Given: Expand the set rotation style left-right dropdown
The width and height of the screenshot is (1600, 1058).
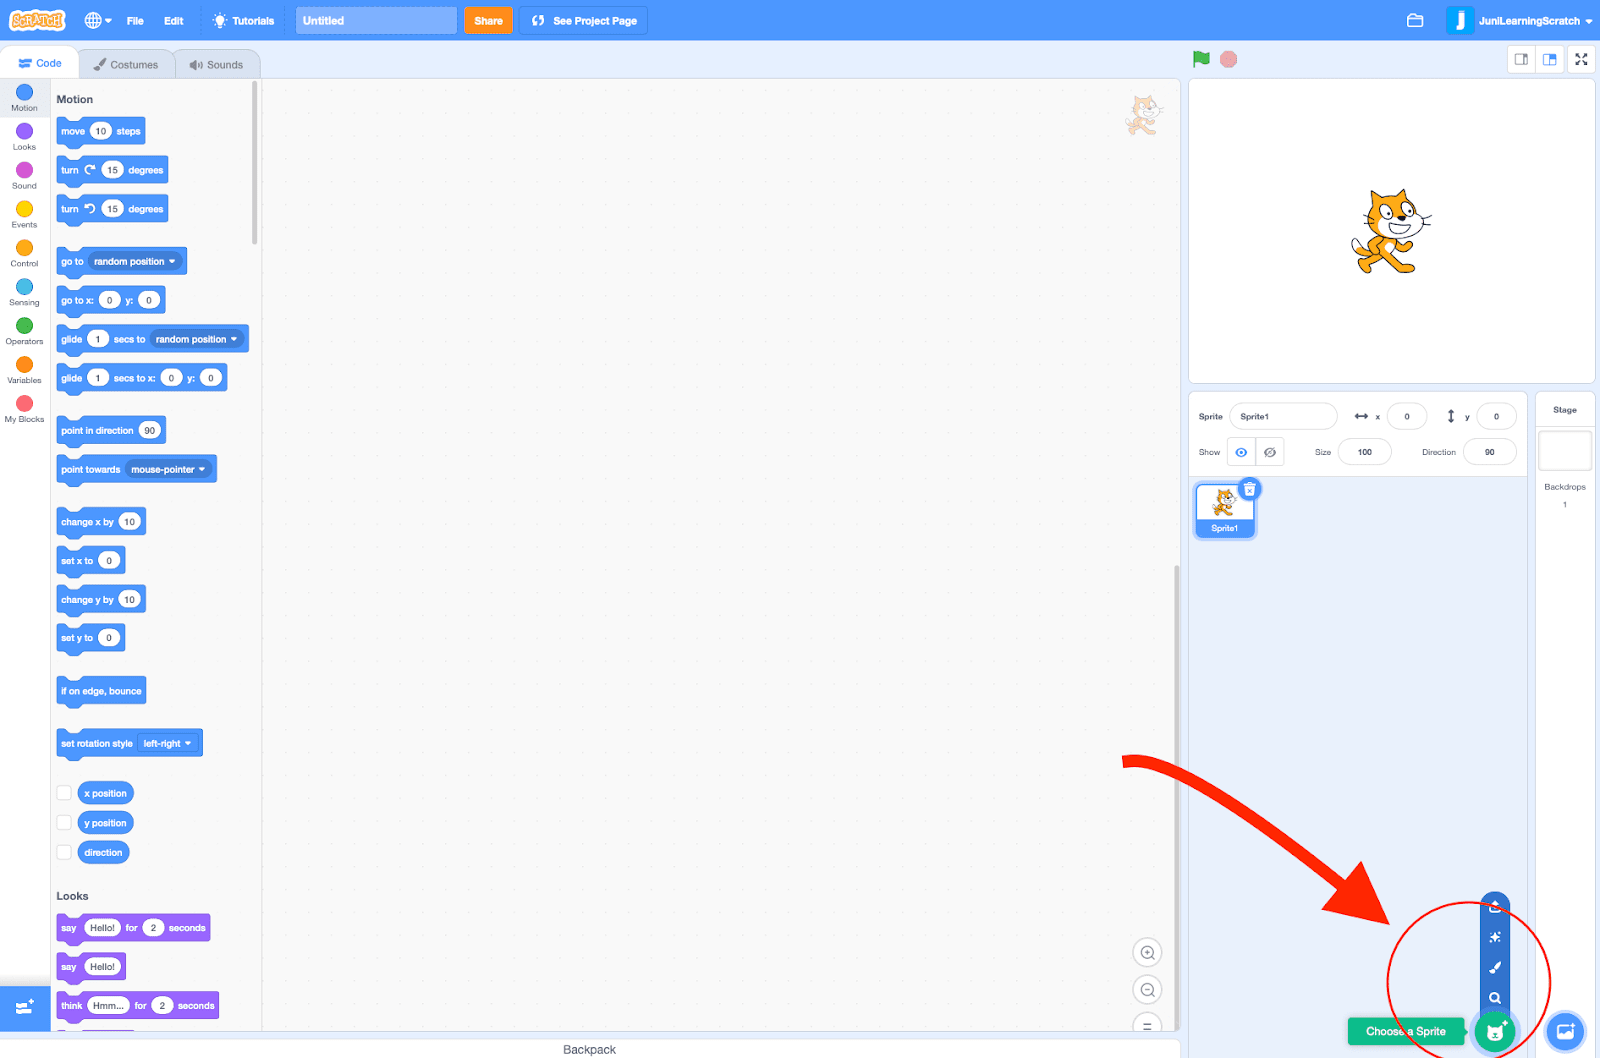Looking at the screenshot, I should (167, 743).
